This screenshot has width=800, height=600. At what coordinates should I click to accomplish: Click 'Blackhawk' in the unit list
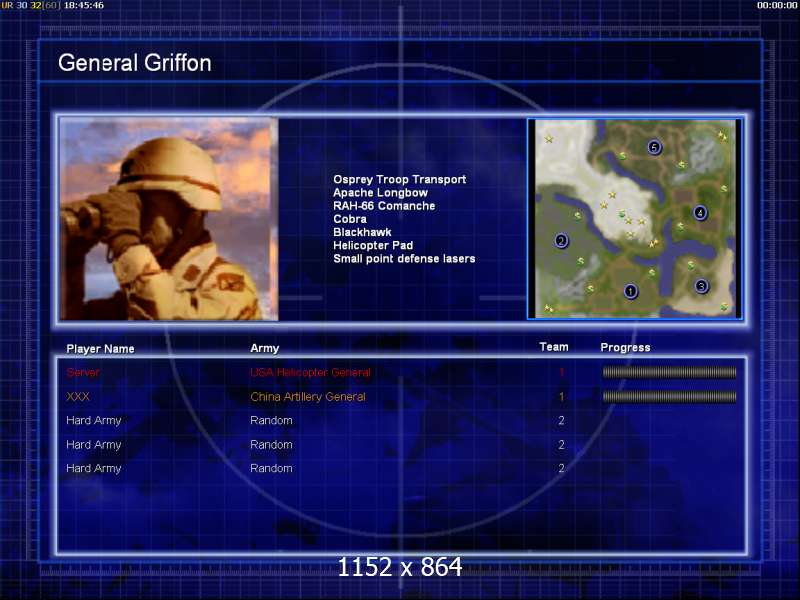point(362,233)
